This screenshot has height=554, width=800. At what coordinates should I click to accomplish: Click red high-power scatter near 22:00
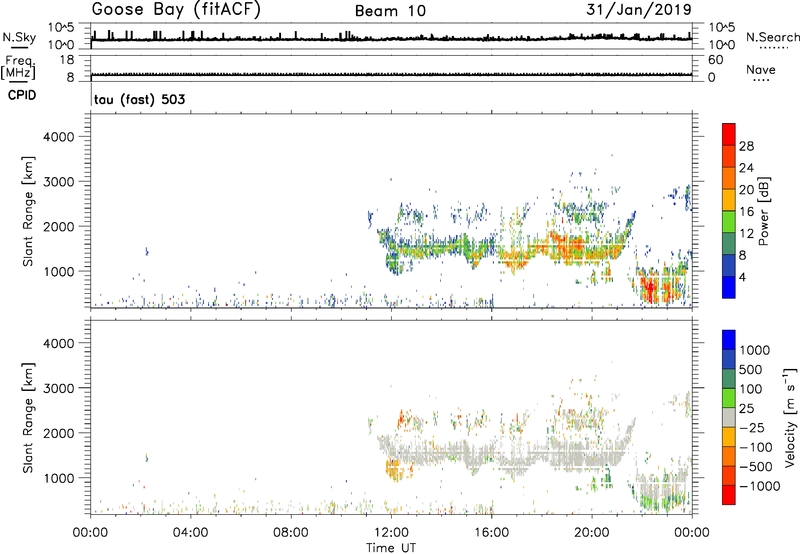649,289
